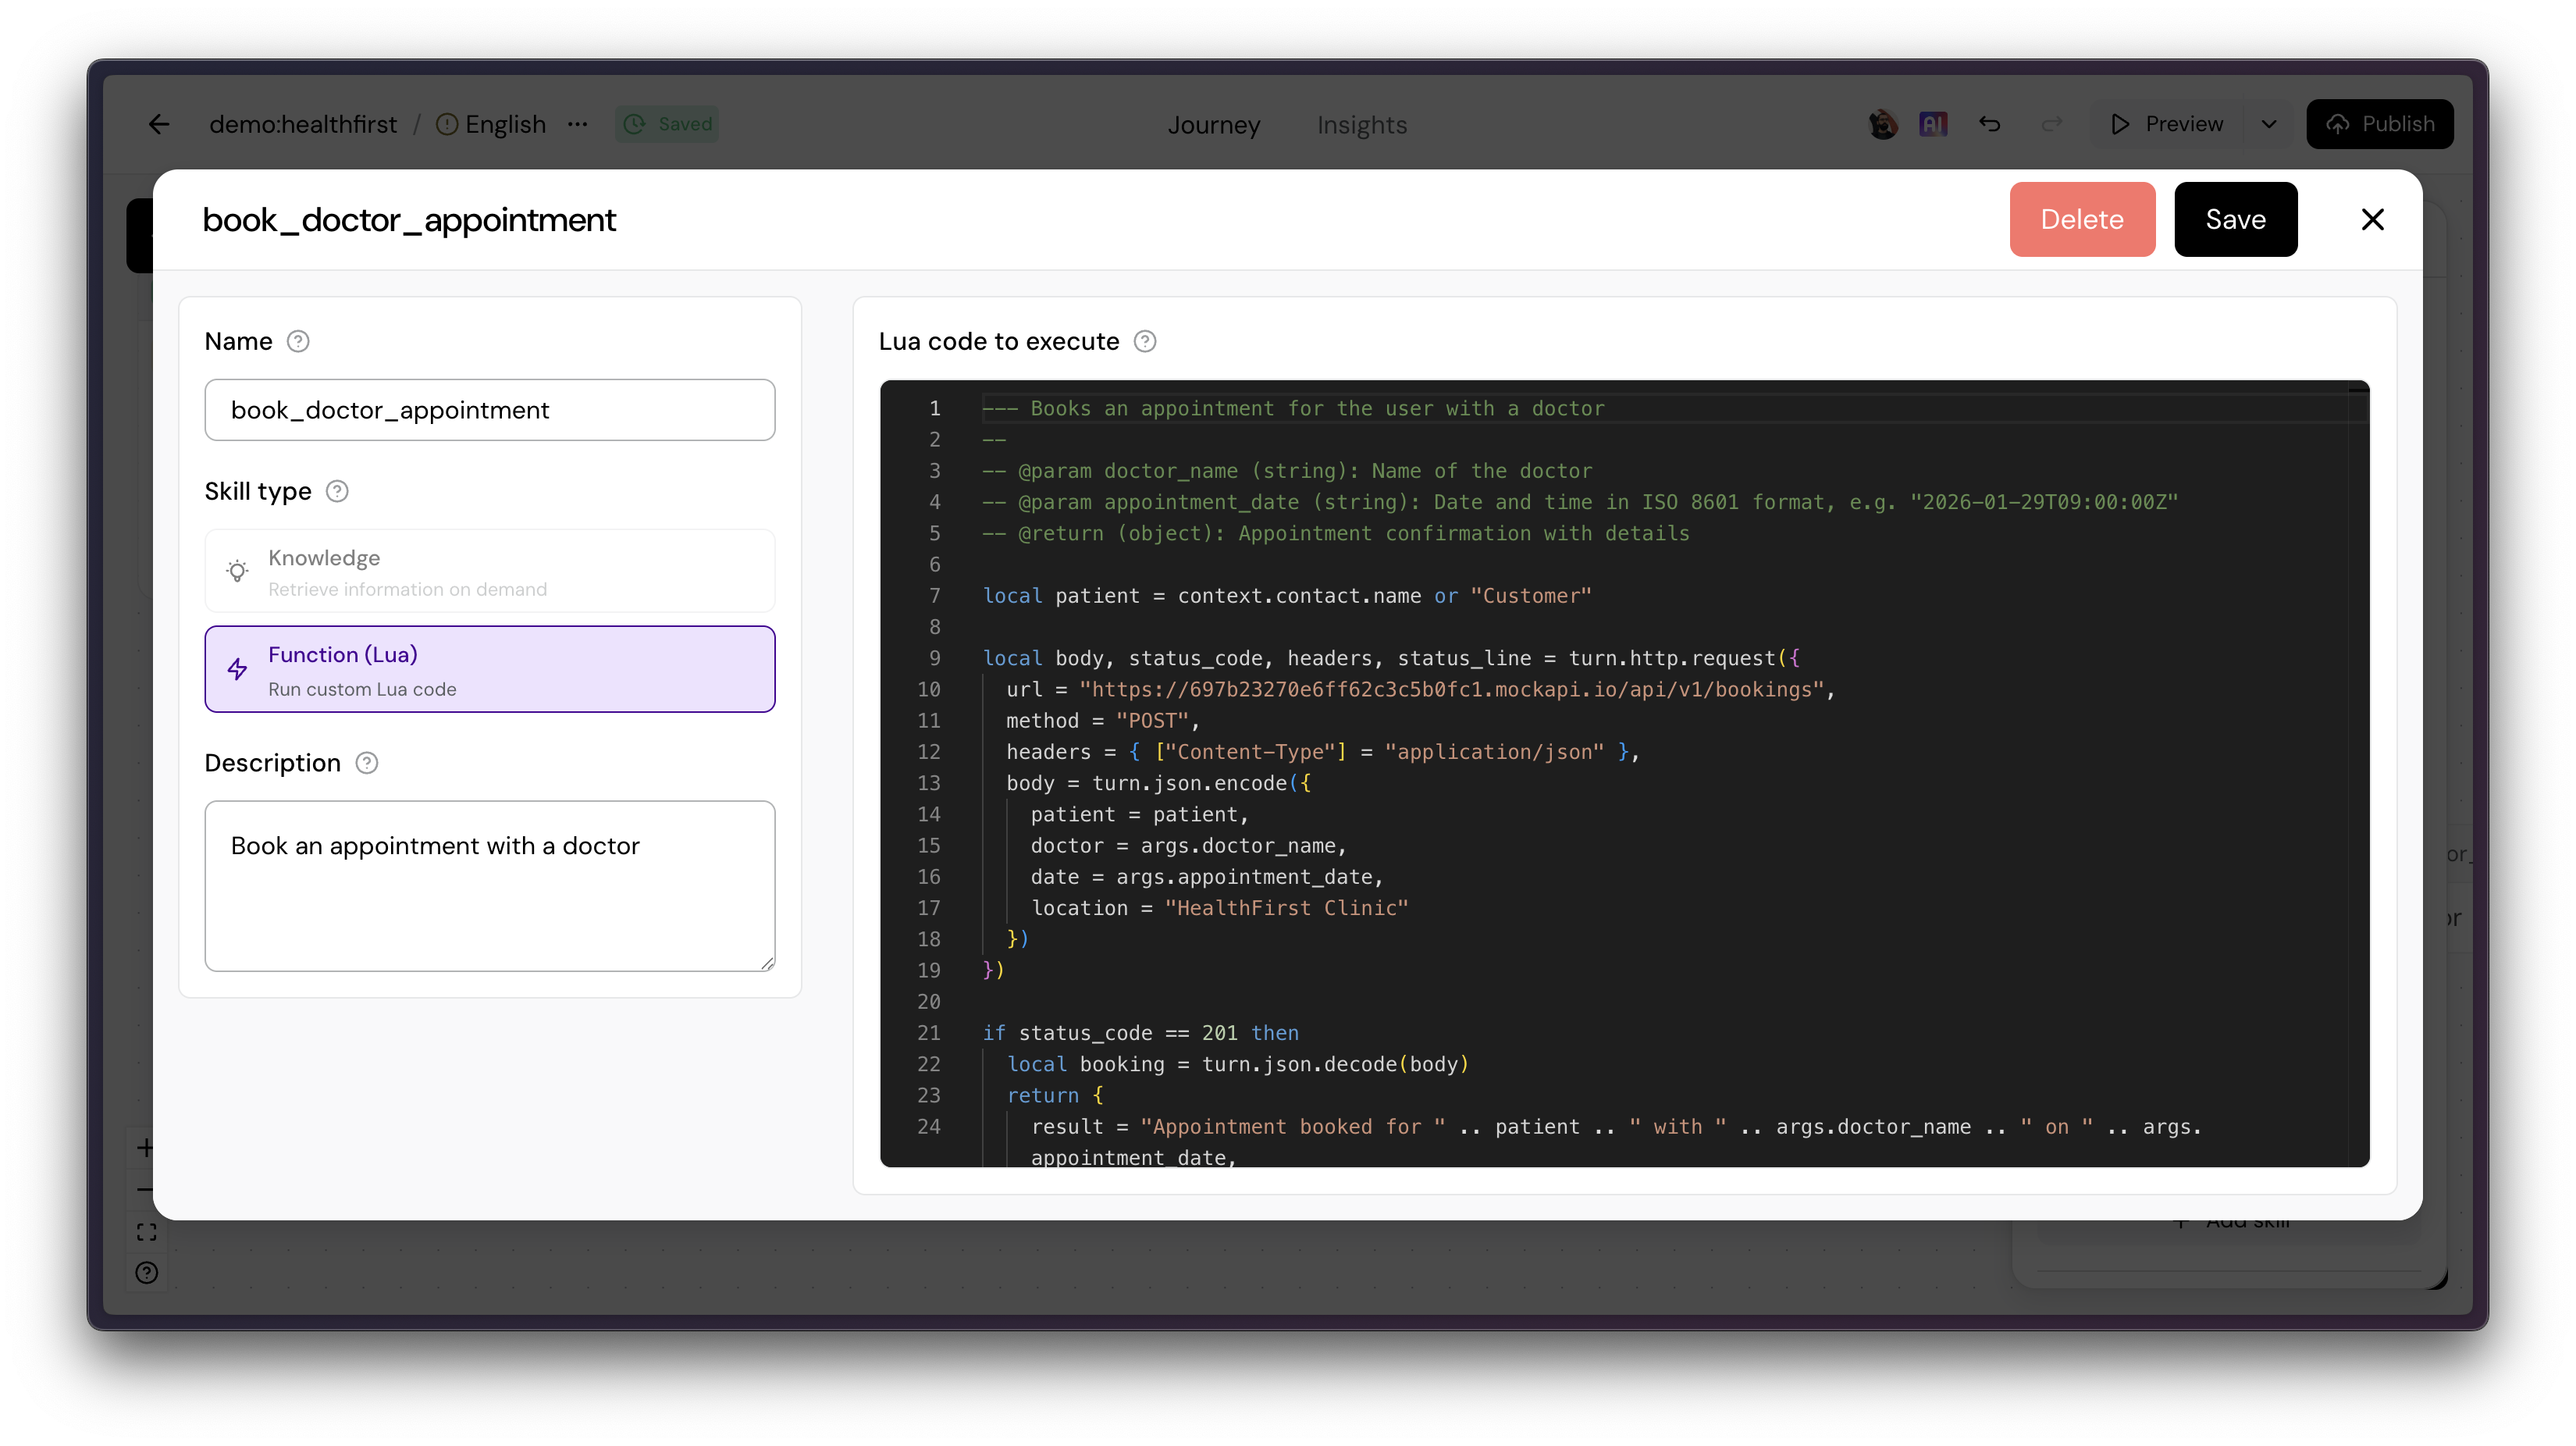This screenshot has width=2576, height=1446.
Task: Switch to the Journey tab
Action: (1213, 125)
